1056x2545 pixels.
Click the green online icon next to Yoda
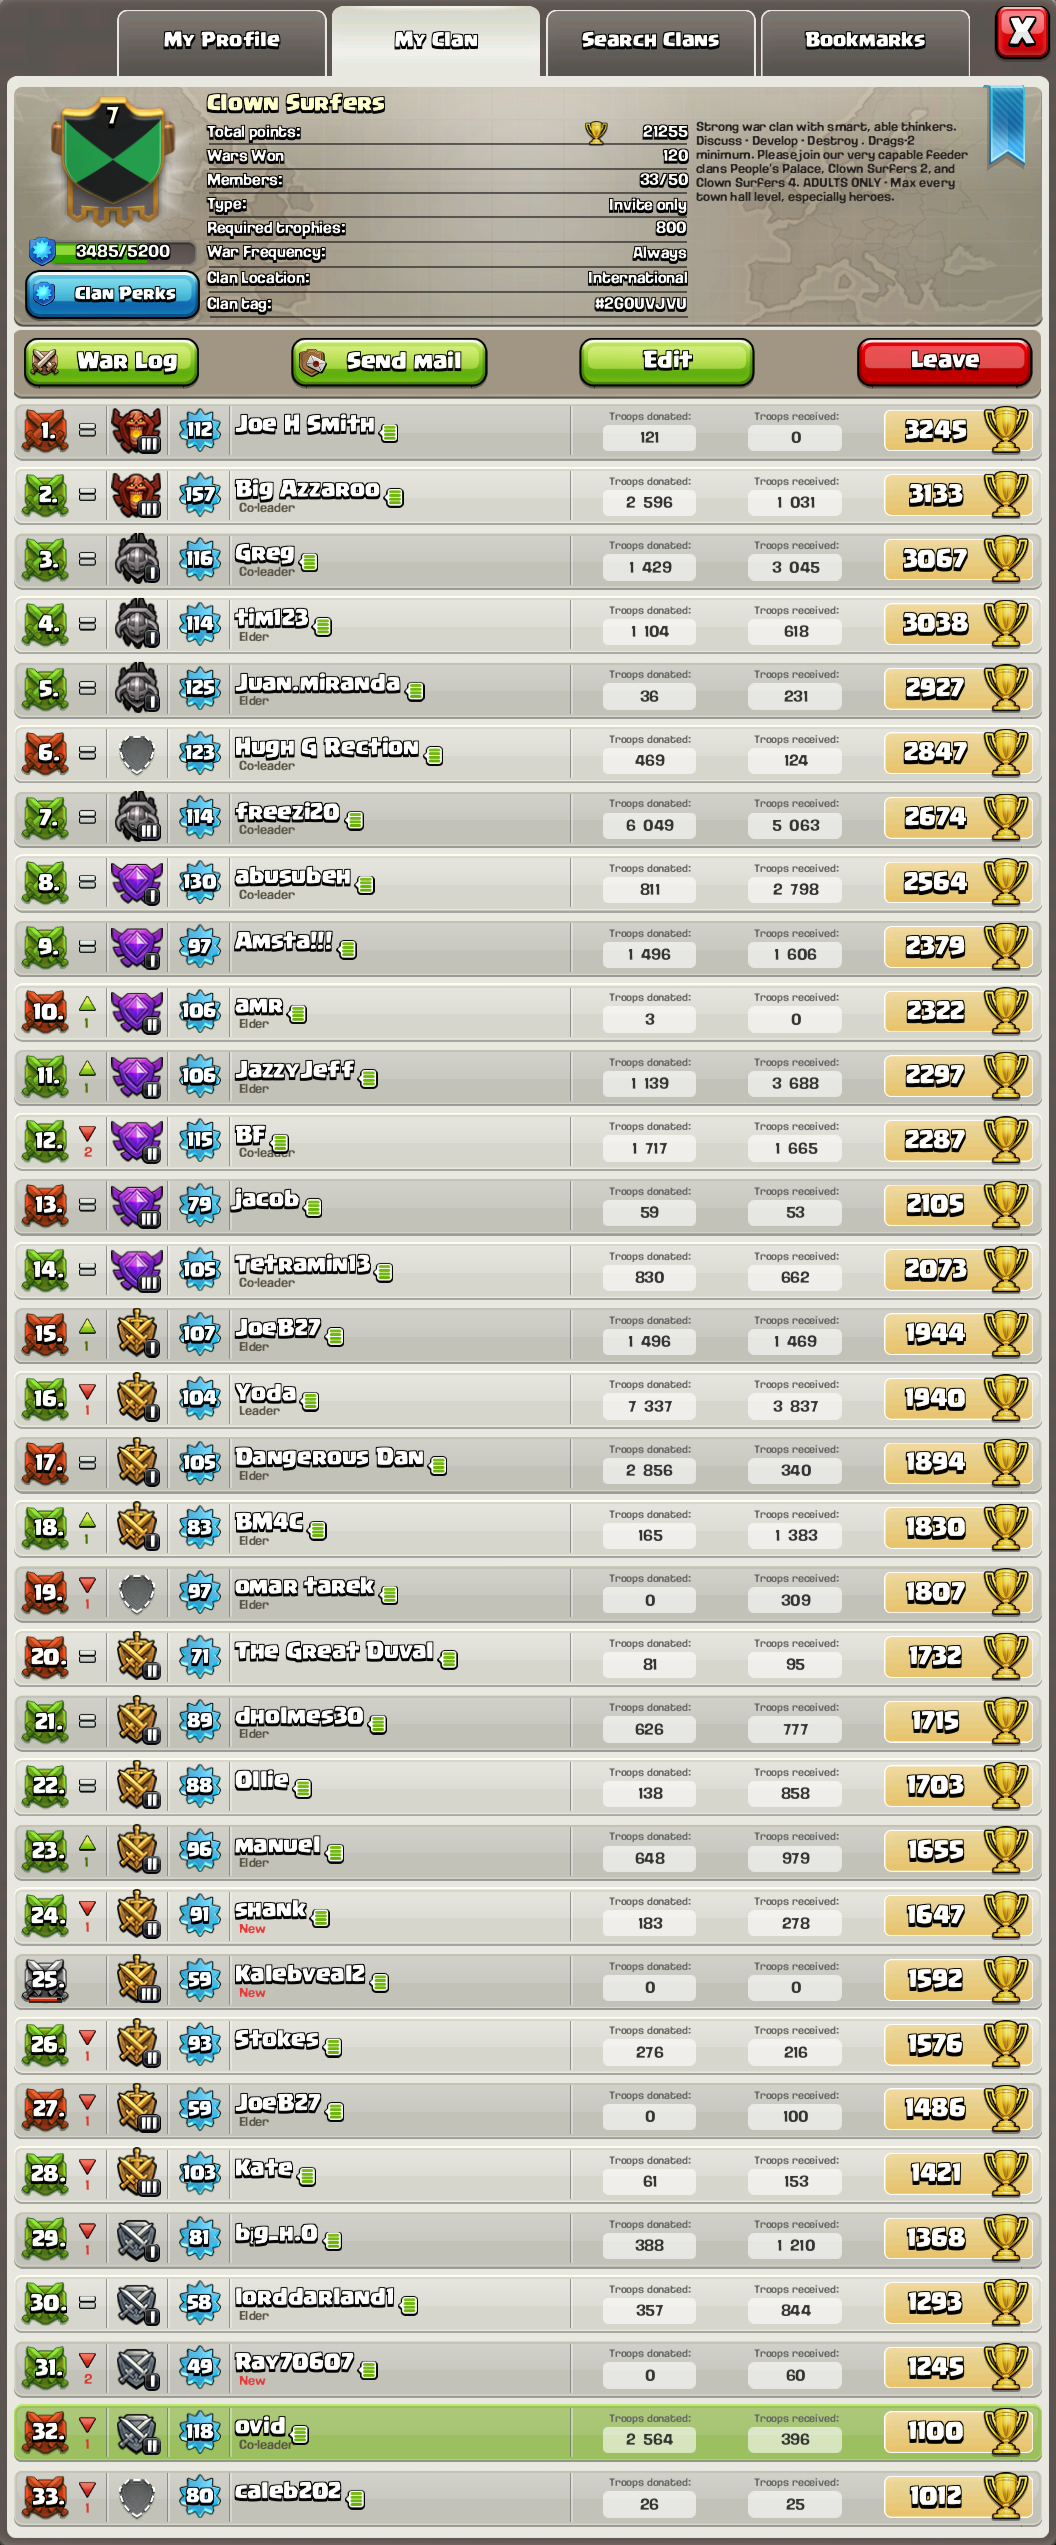tap(311, 1402)
